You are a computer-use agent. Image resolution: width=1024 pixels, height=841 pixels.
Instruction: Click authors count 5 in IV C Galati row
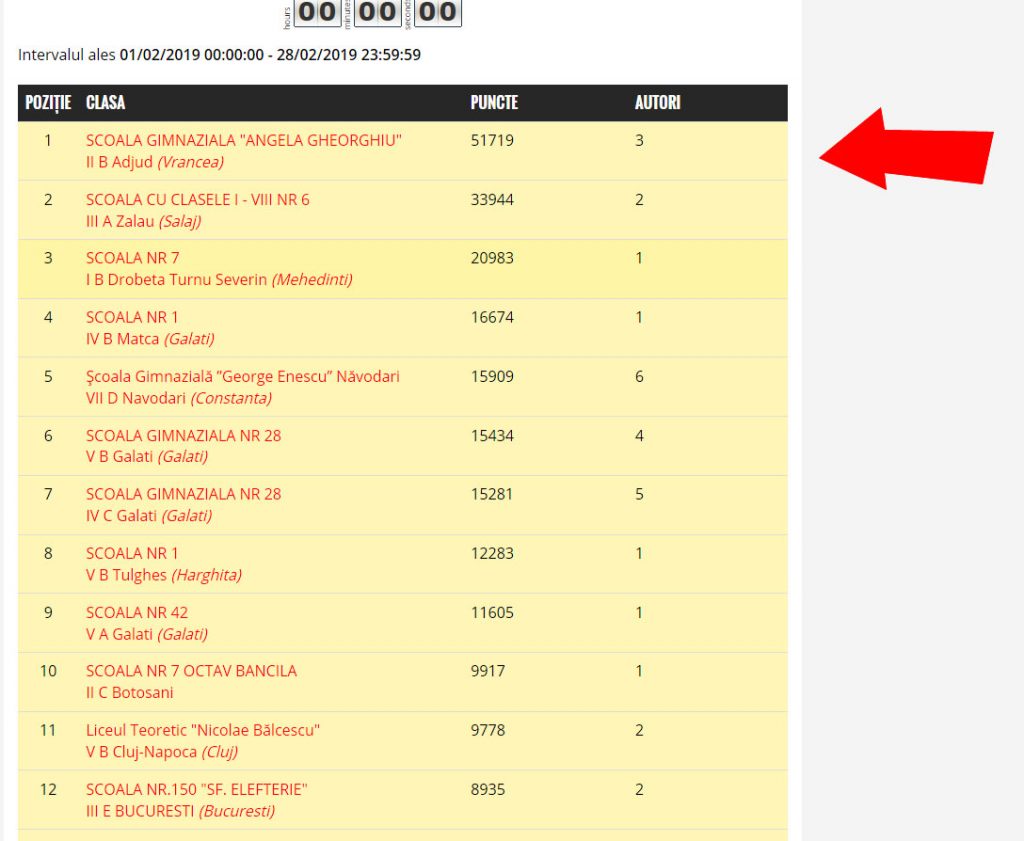(x=639, y=494)
